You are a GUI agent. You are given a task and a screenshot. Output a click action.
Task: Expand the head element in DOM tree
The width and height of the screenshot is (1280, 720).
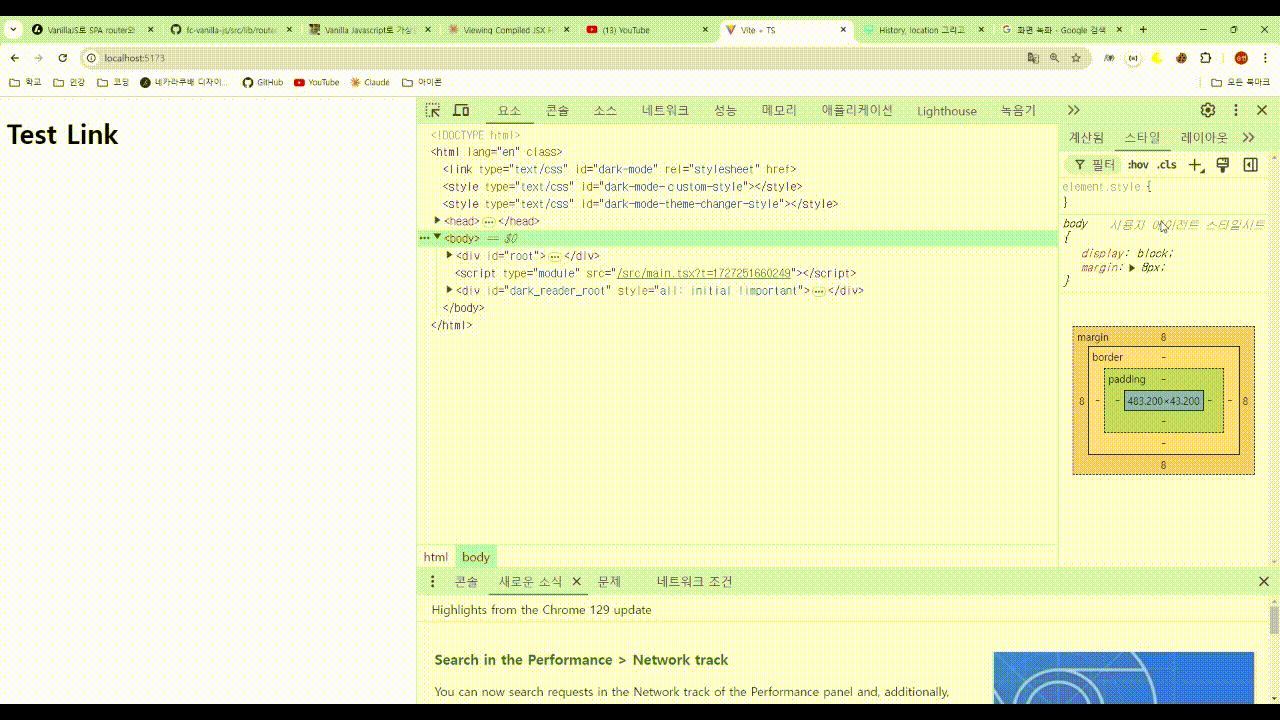tap(437, 220)
